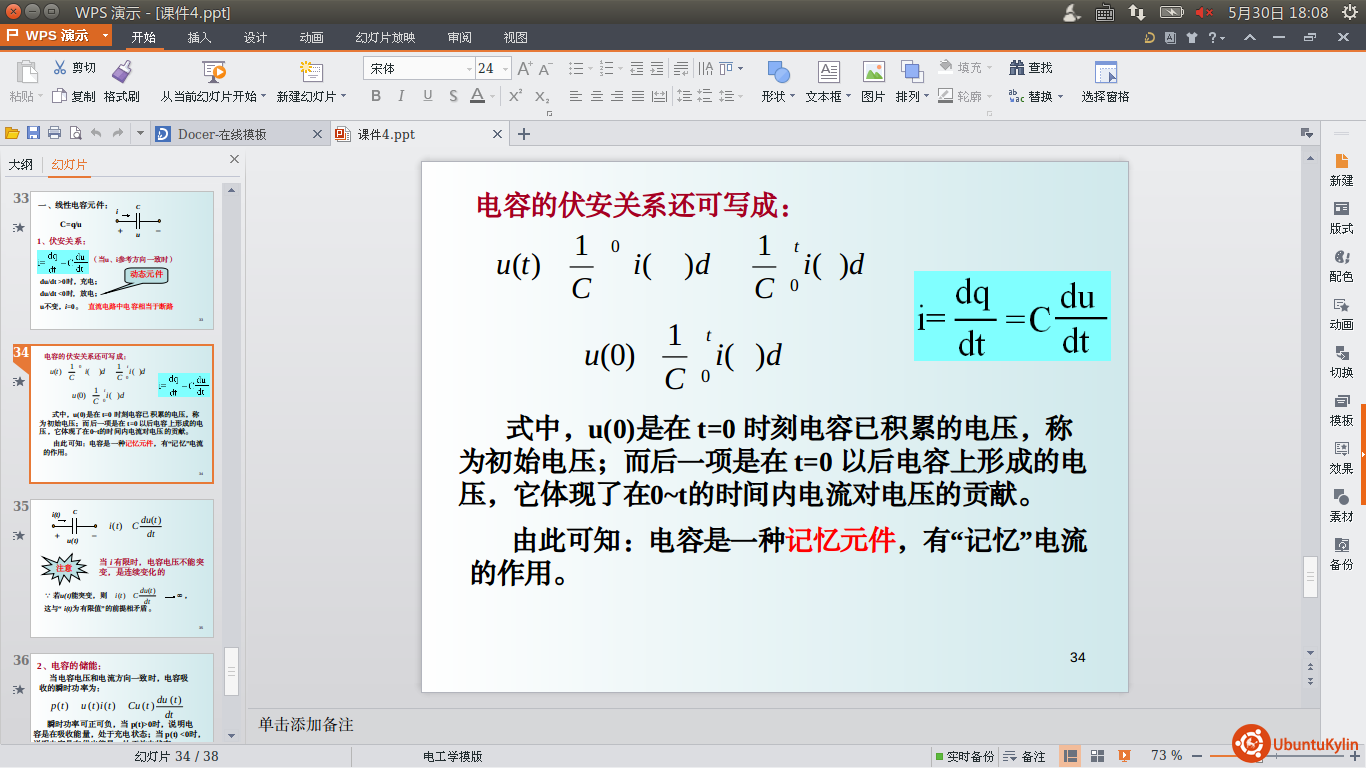Screen dimensions: 1366x768
Task: Click the font color A swatch
Action: pos(477,96)
